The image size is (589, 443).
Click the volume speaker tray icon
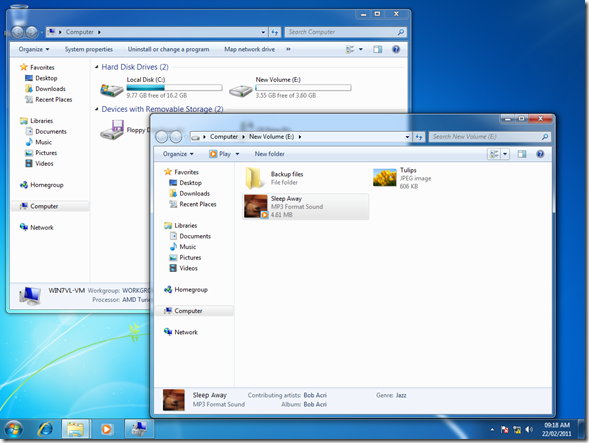529,429
